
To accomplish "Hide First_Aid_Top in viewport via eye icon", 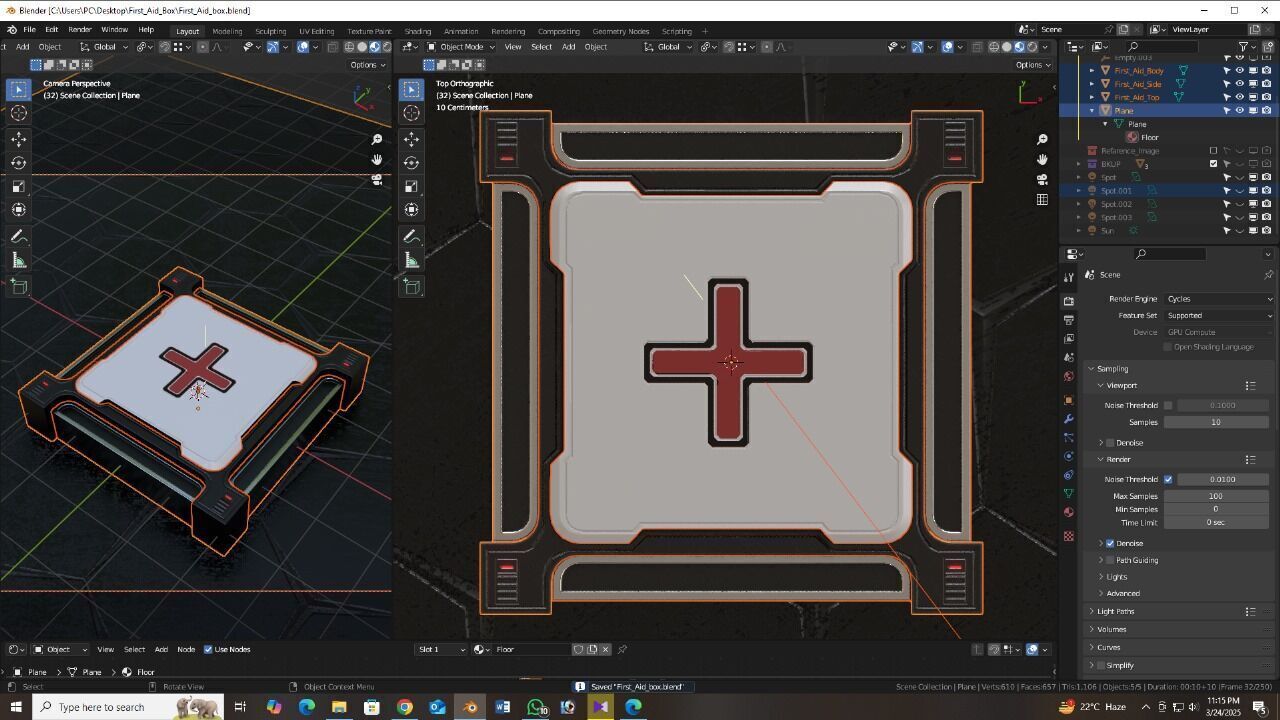I will [x=1239, y=97].
